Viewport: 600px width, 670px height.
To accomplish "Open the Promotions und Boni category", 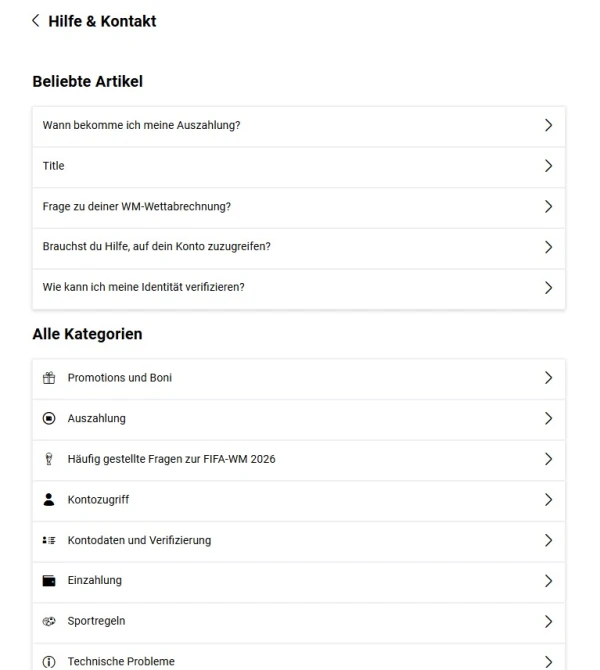I will [299, 378].
